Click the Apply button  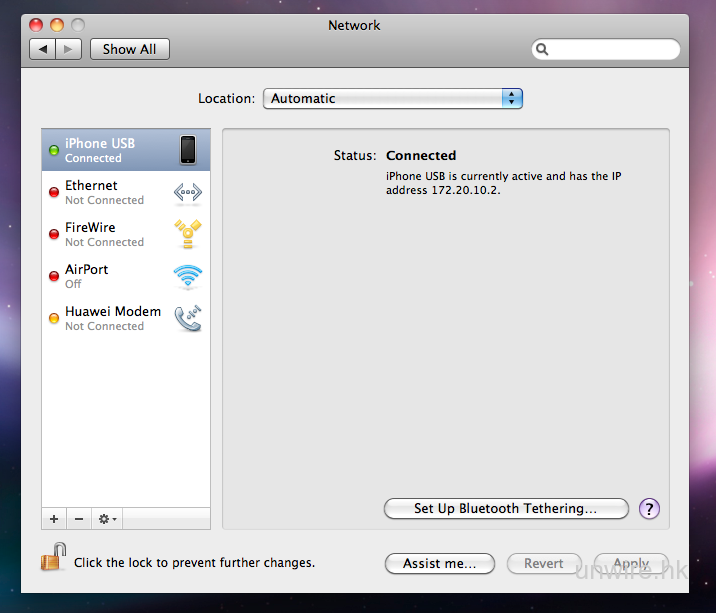630,563
